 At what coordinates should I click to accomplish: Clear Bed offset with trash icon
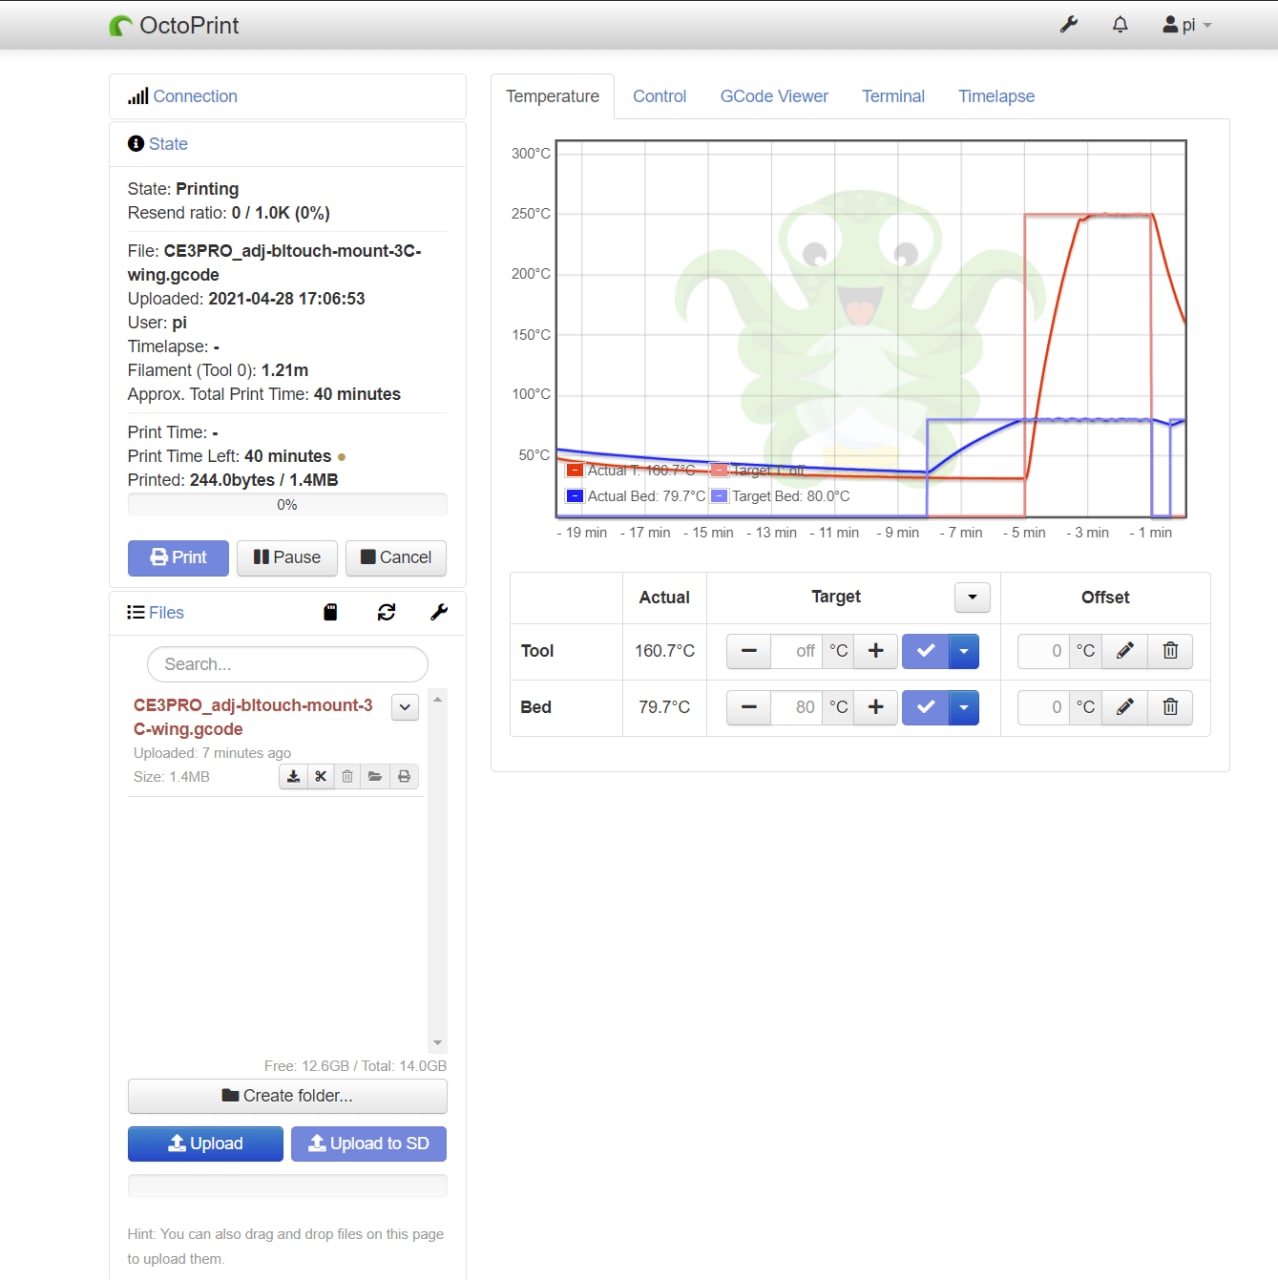[x=1170, y=707]
